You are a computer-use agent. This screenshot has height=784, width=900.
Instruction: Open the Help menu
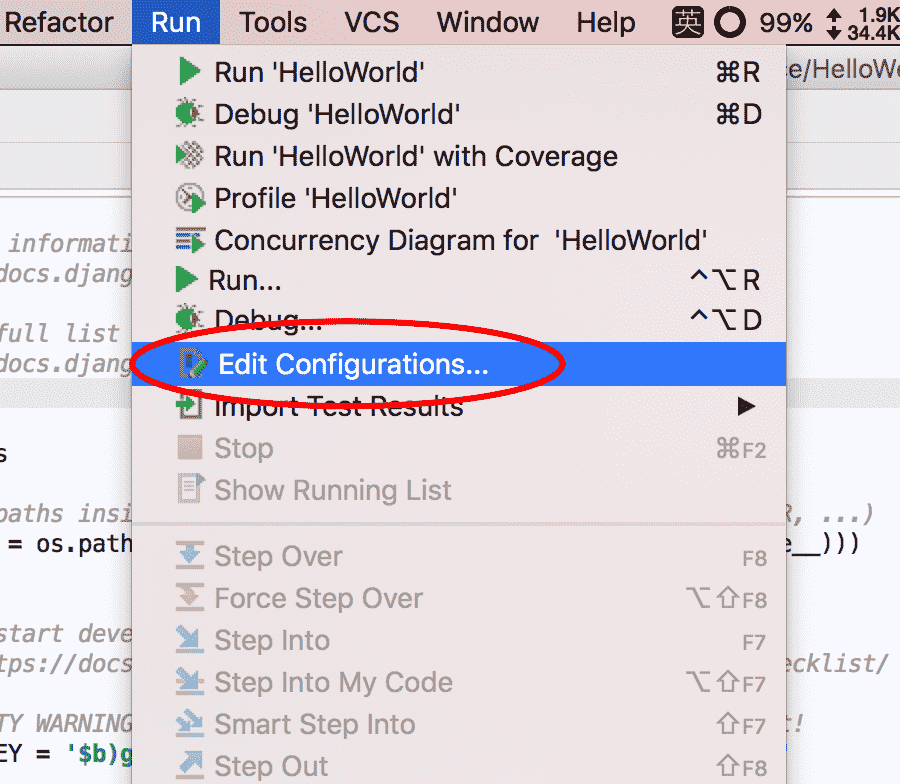tap(606, 22)
